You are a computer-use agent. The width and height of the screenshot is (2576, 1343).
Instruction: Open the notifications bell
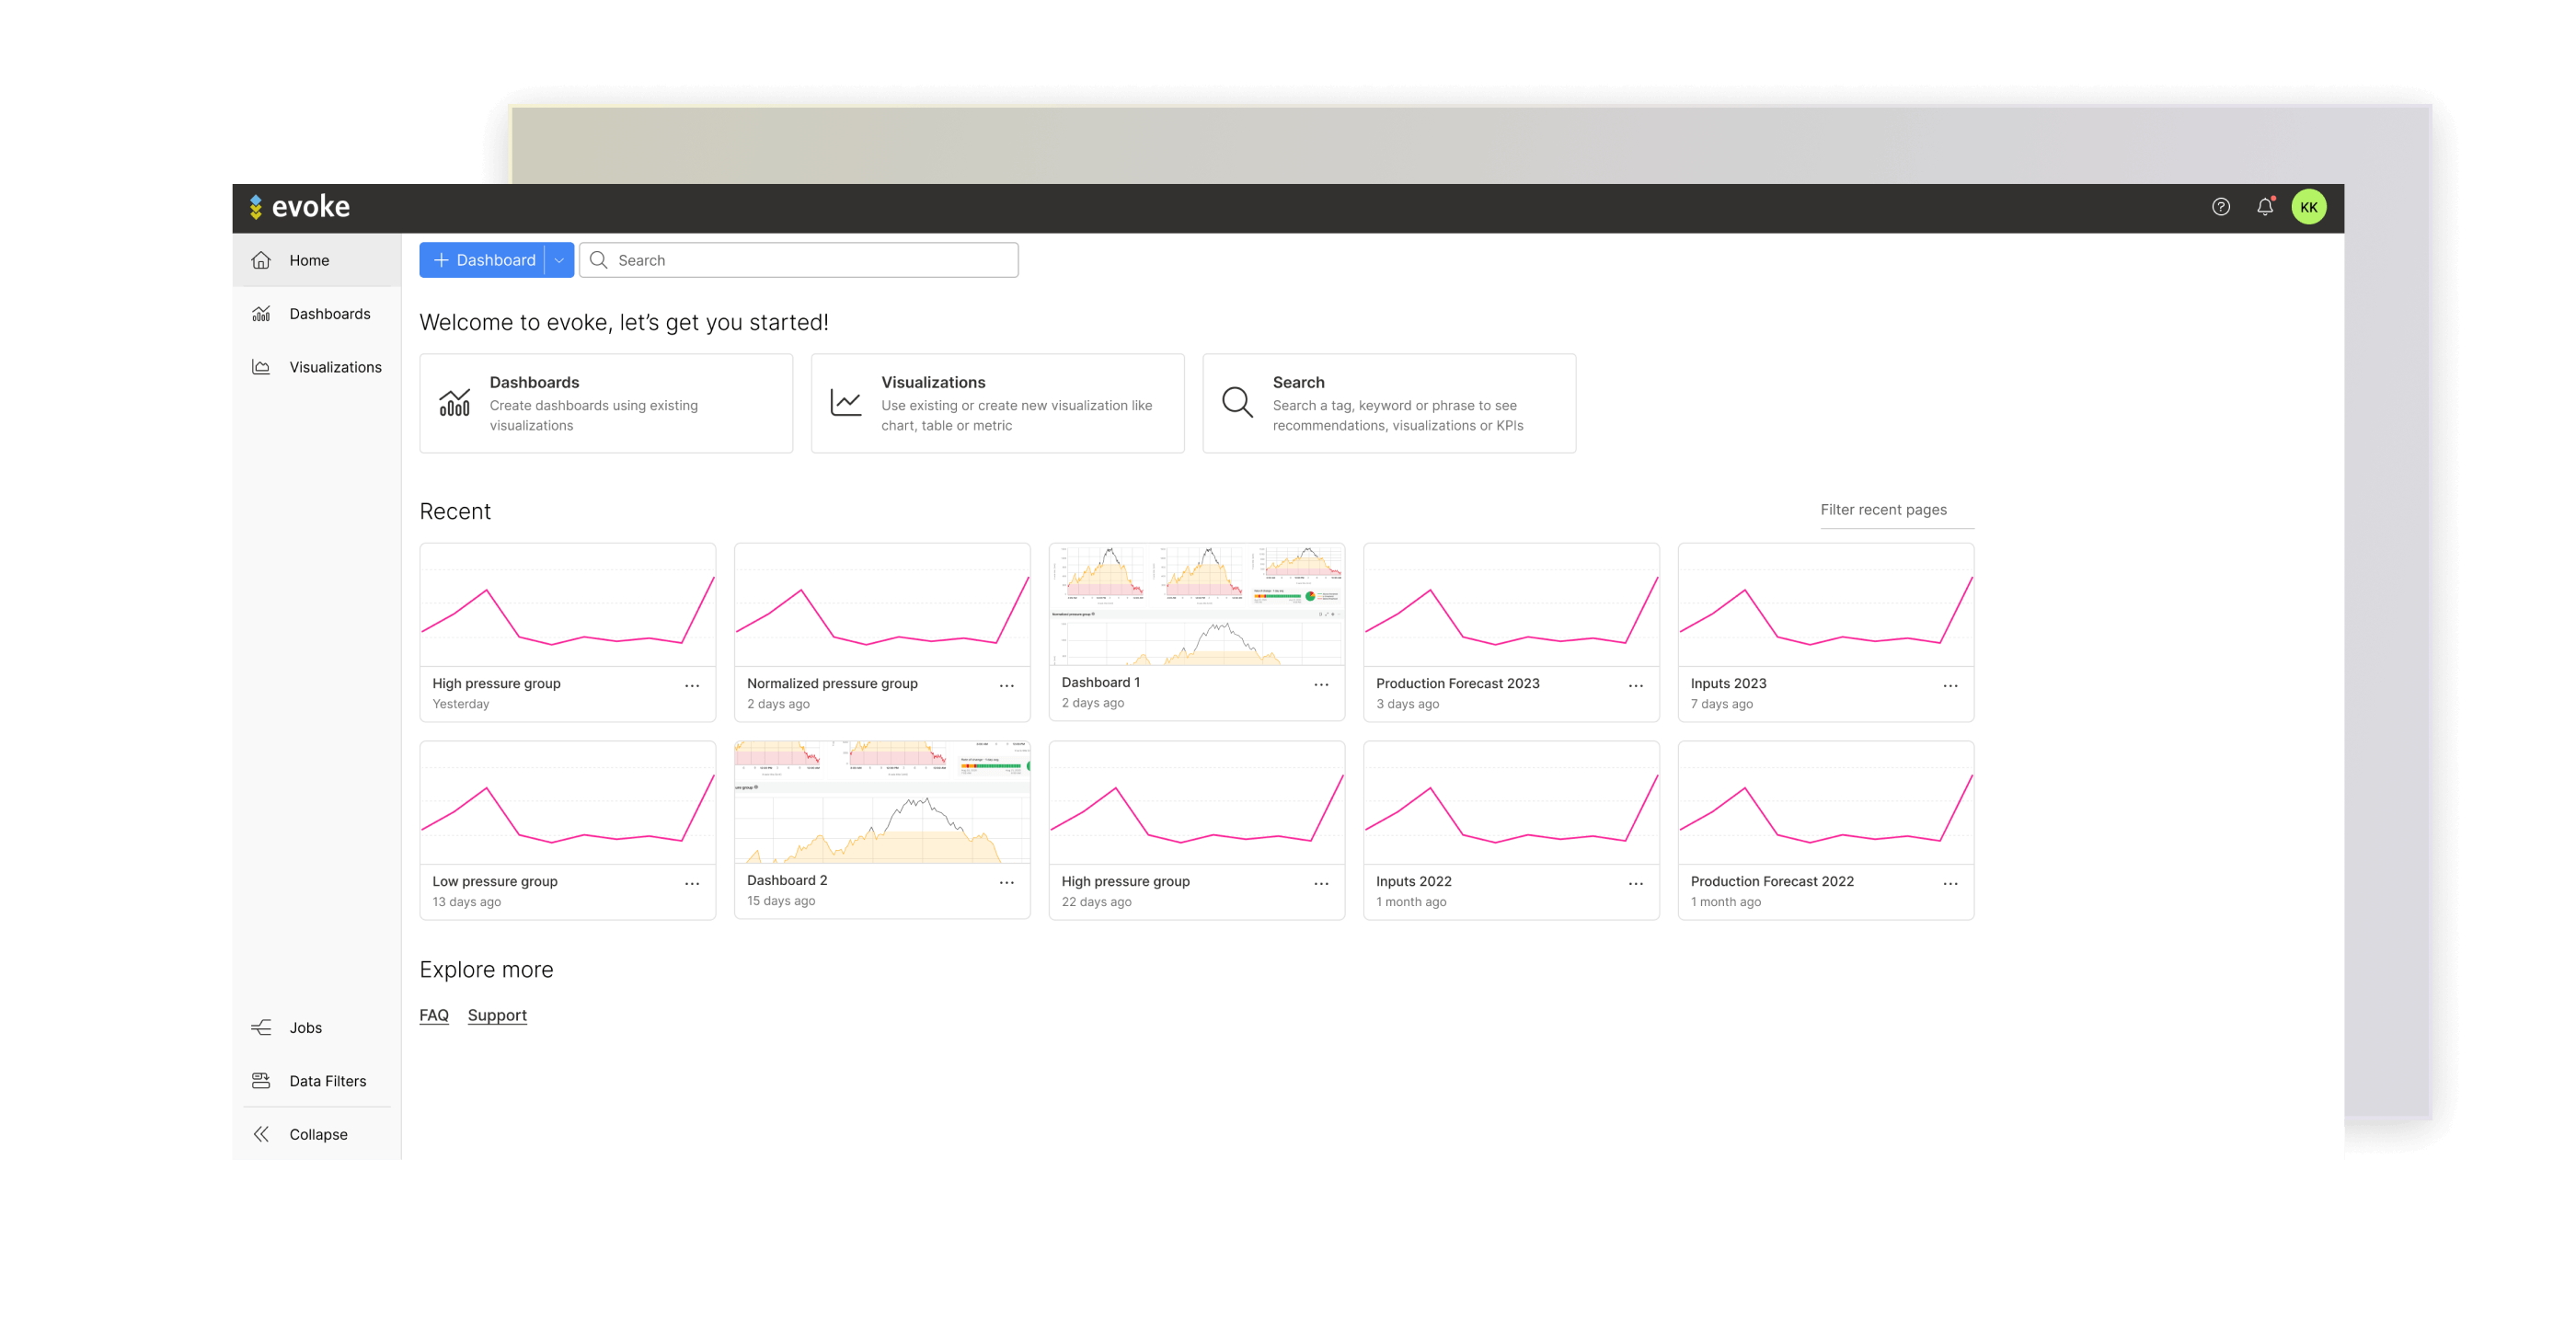click(2265, 207)
